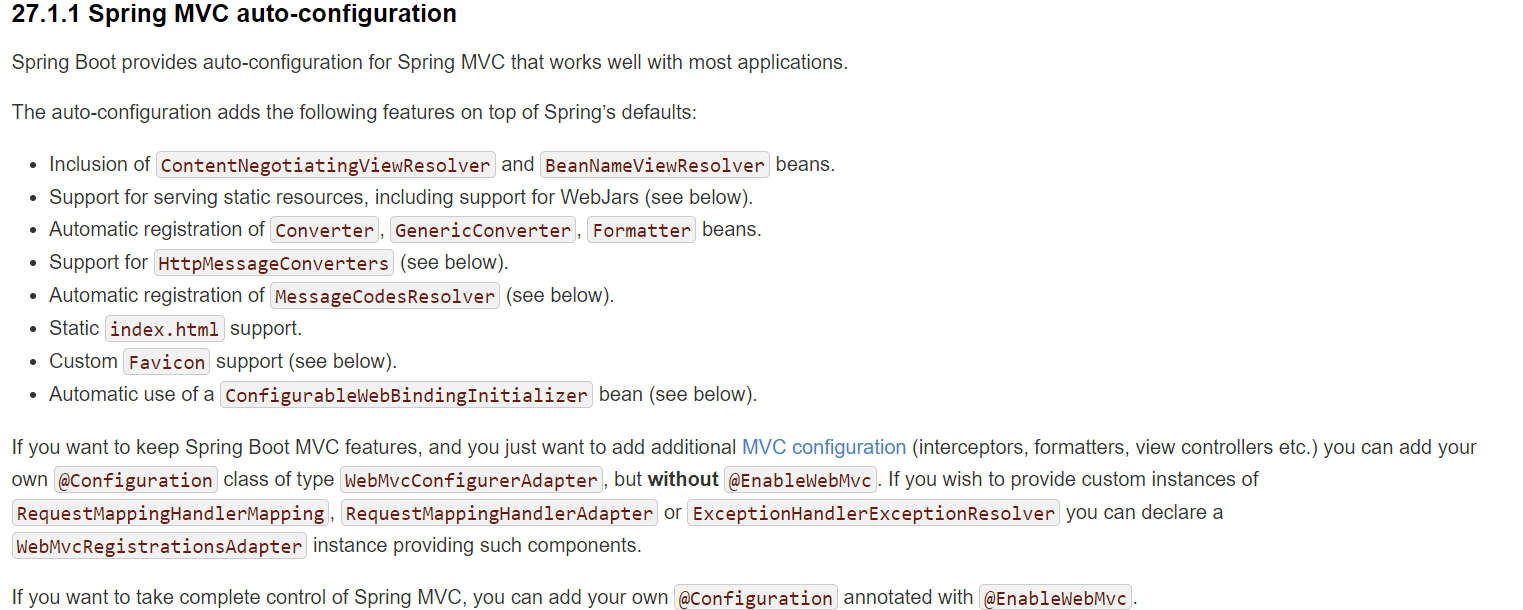The width and height of the screenshot is (1523, 610).
Task: Click the ContentNegotiatingViewResolver code label
Action: coord(326,165)
